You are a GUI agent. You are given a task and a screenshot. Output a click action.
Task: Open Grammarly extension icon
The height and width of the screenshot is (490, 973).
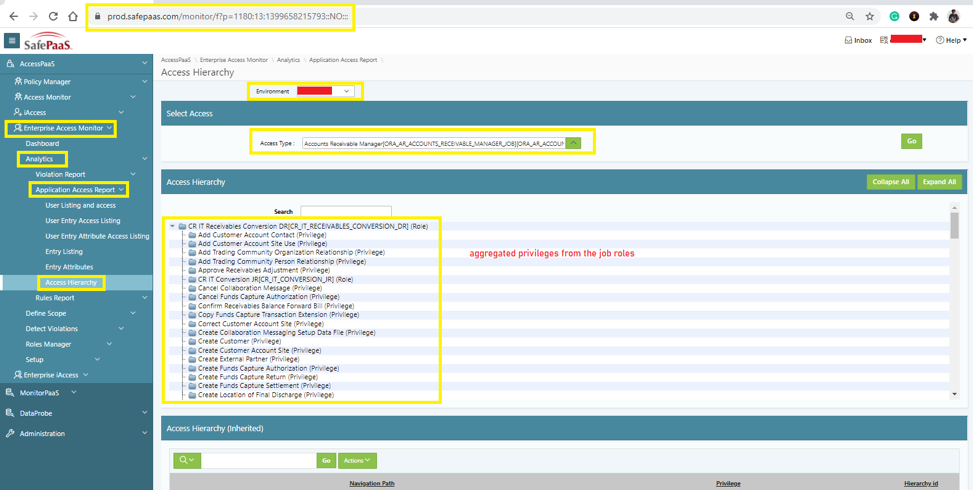(x=894, y=17)
